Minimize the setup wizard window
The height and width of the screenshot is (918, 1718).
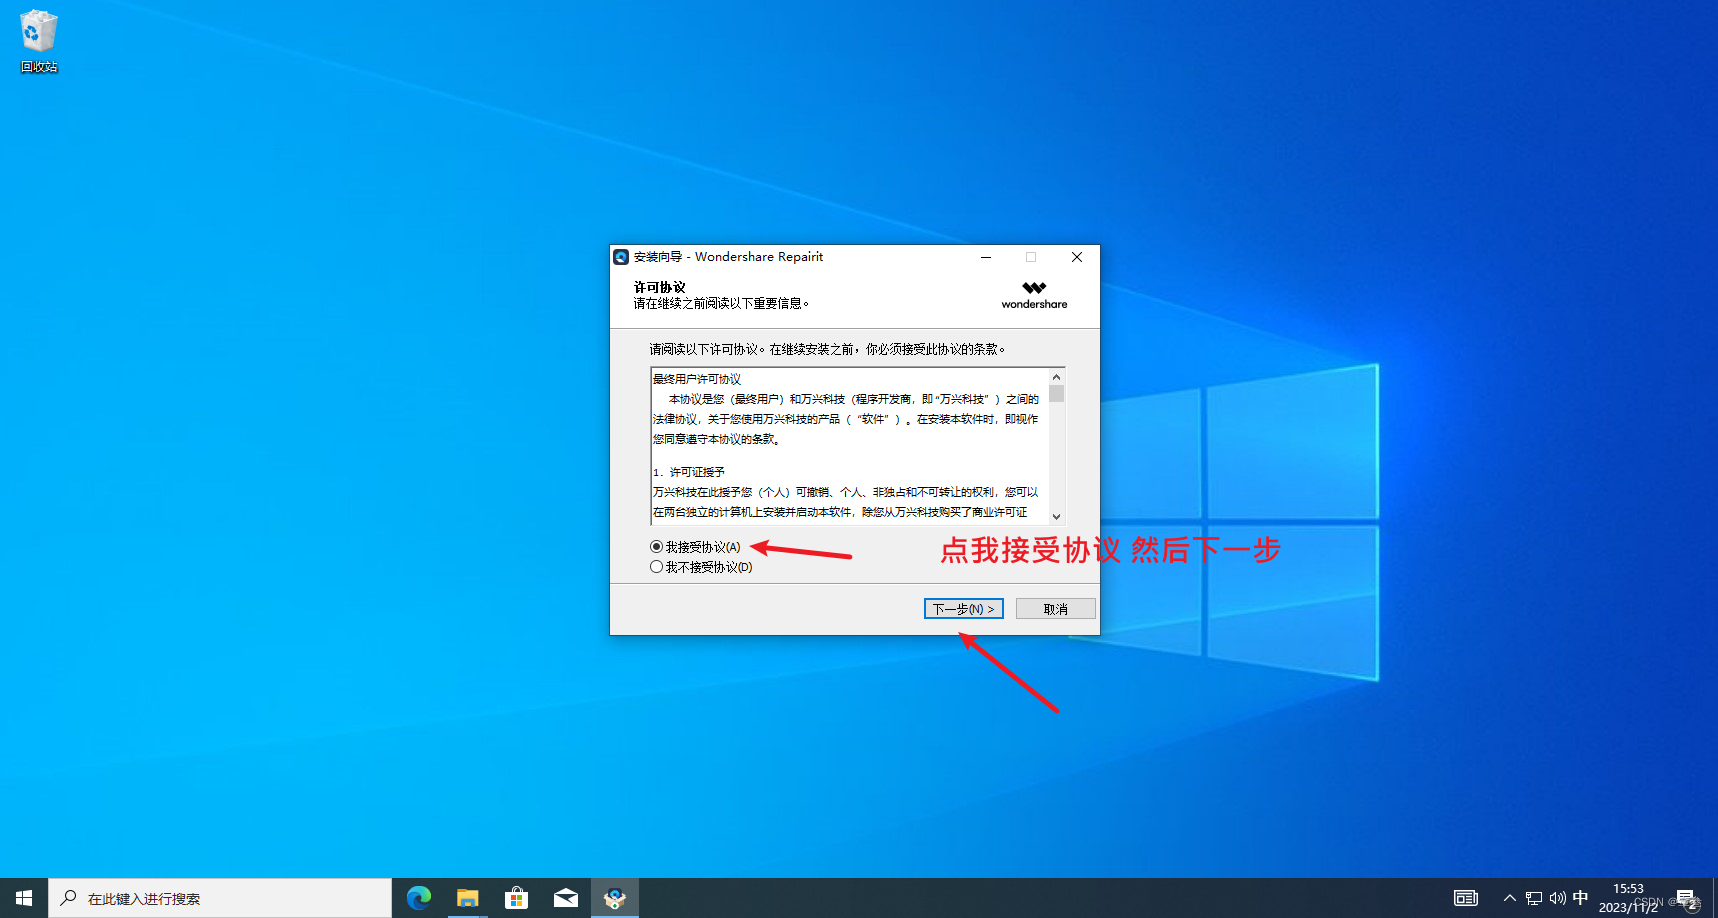(986, 257)
